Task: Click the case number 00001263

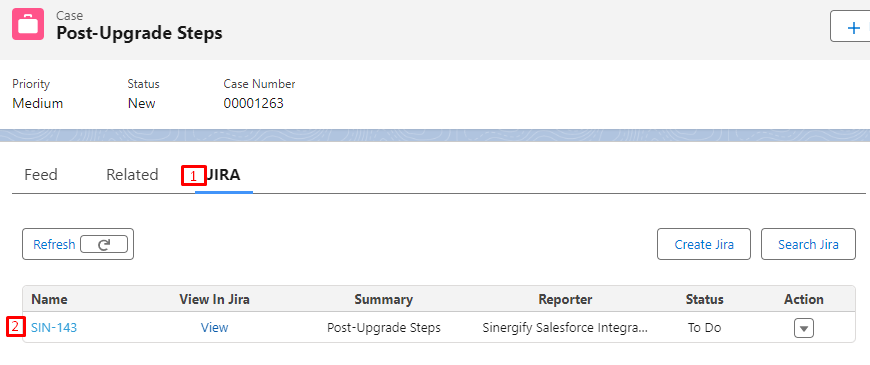Action: coord(254,103)
